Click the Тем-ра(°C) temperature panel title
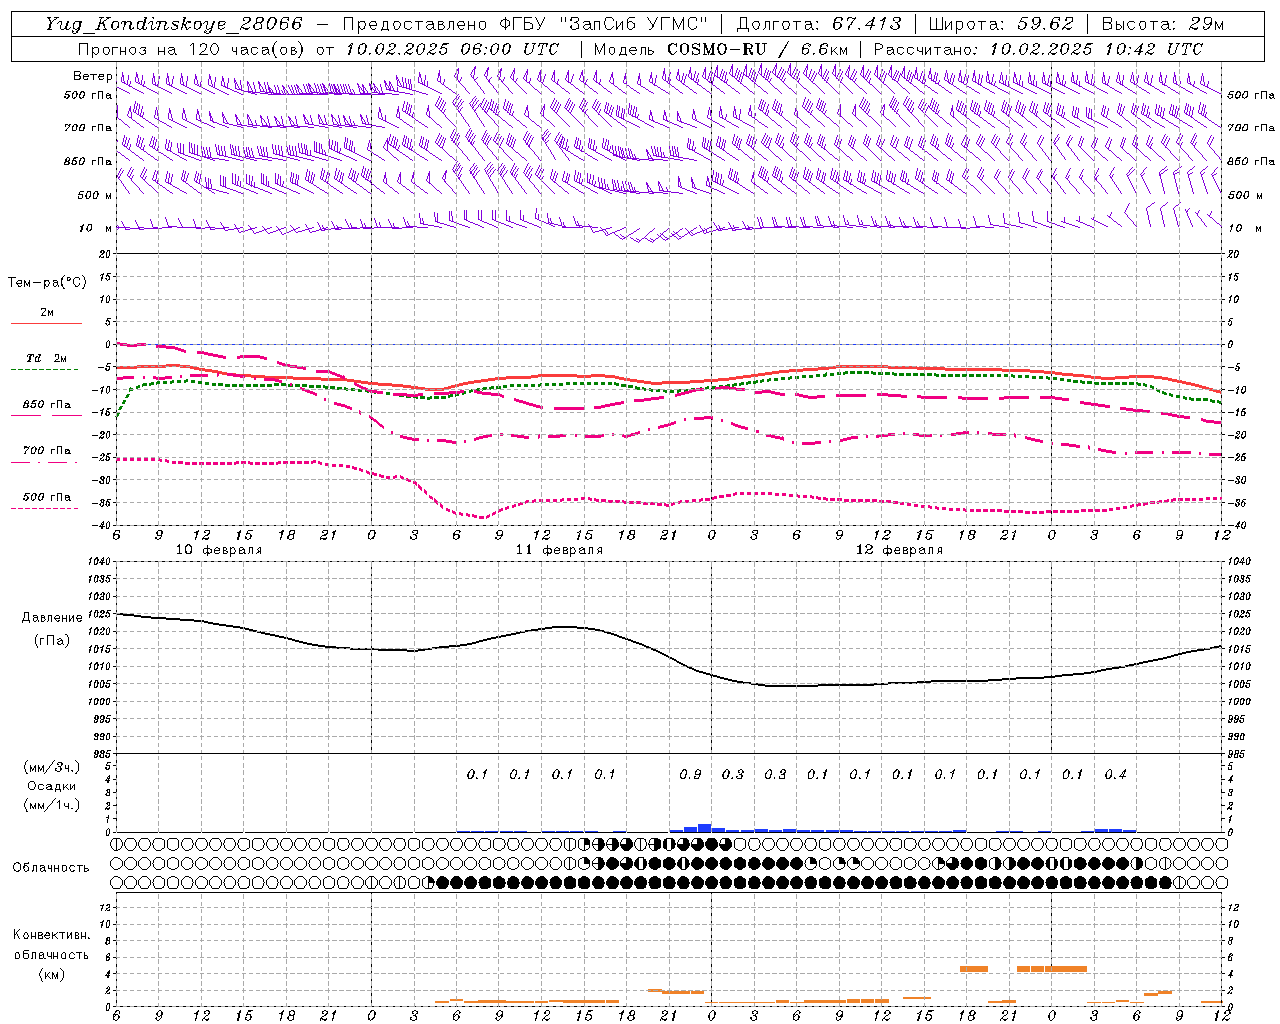 [x=47, y=283]
